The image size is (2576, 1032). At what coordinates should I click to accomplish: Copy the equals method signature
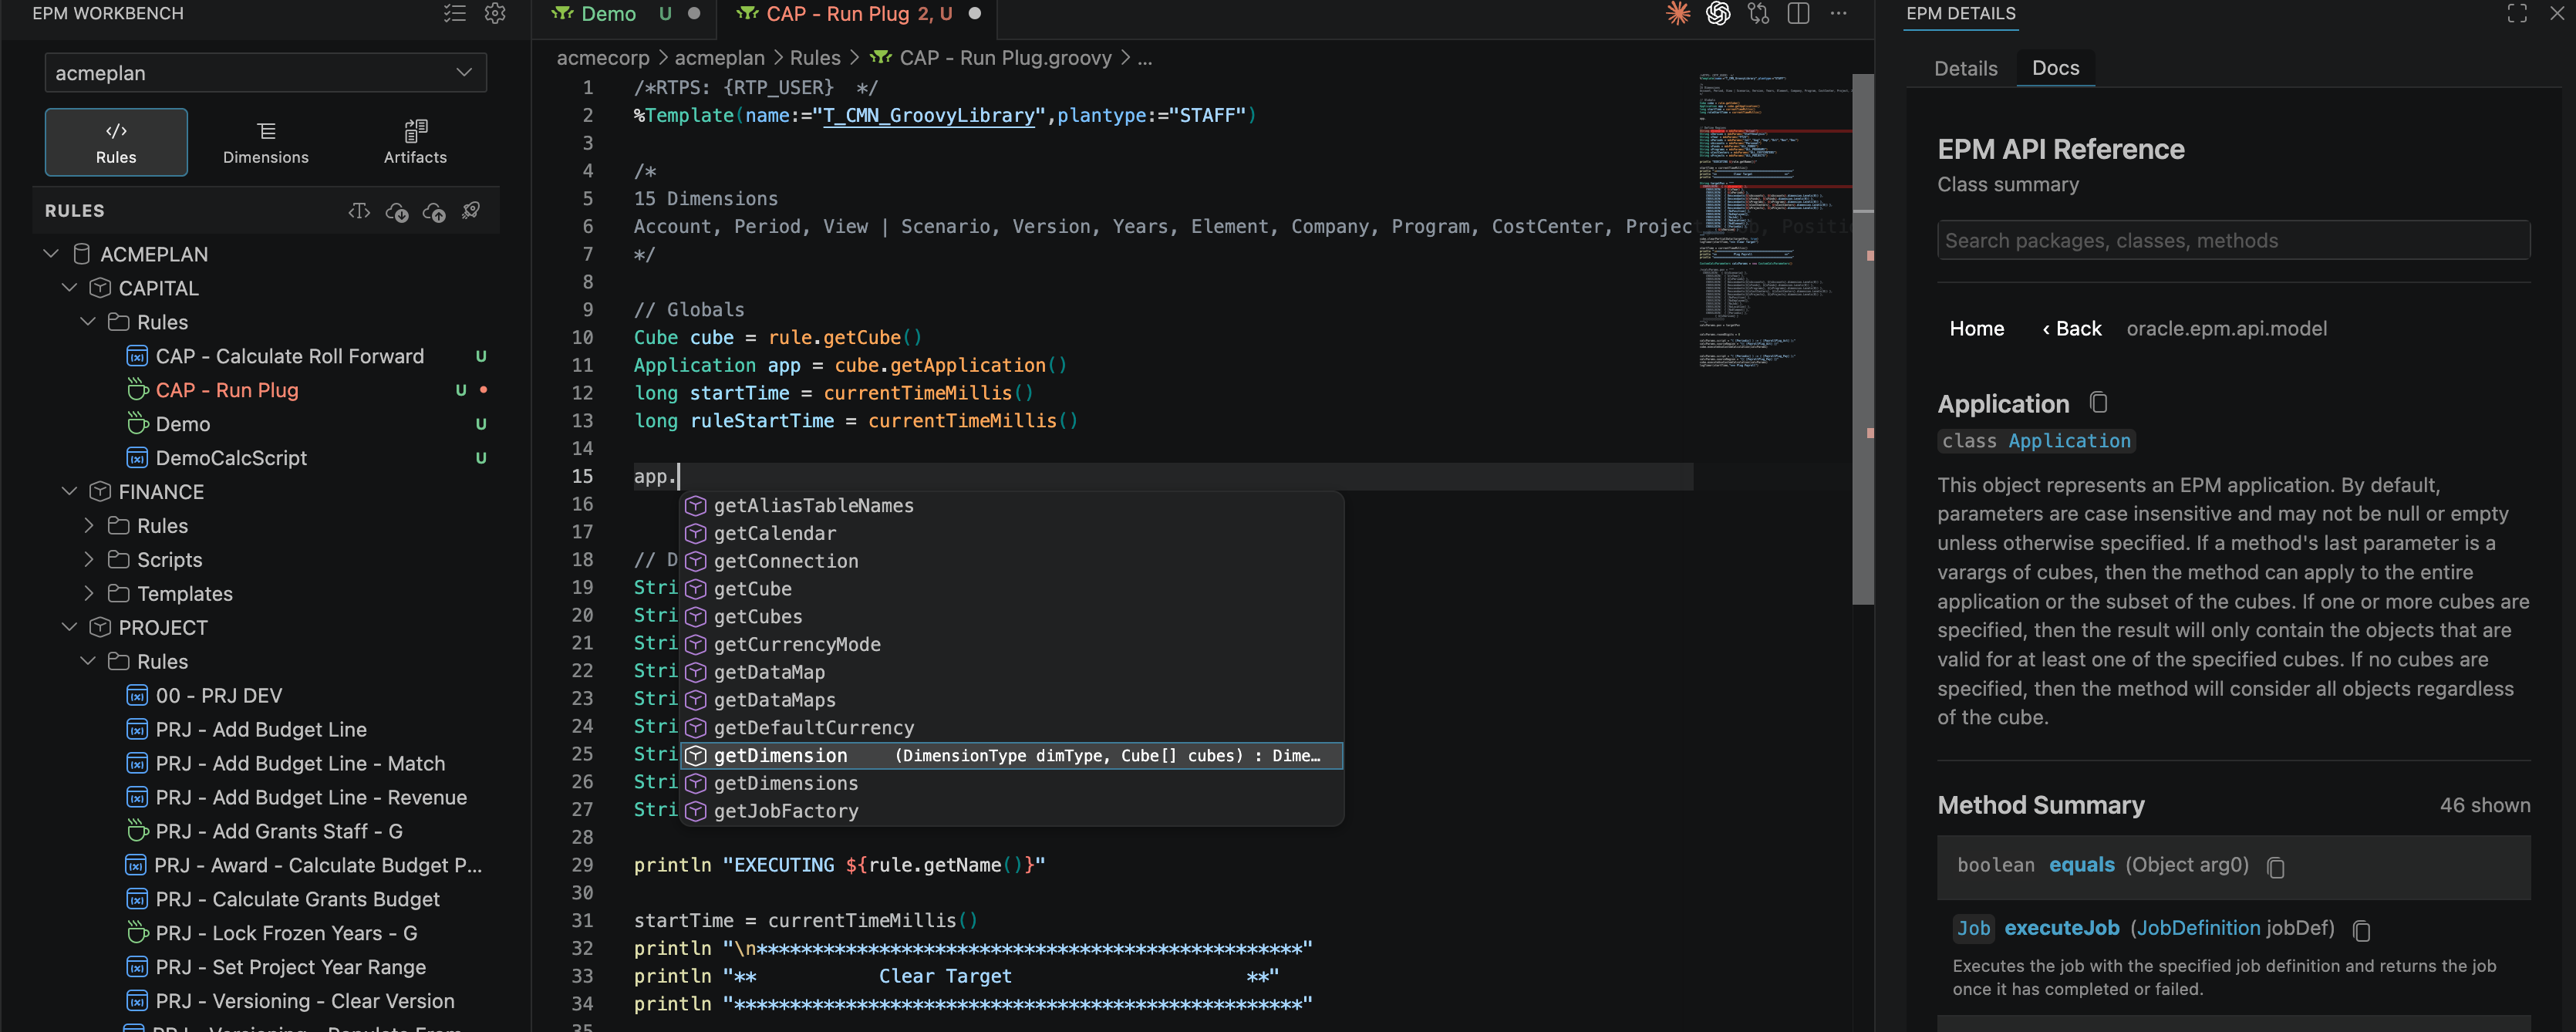[2276, 867]
